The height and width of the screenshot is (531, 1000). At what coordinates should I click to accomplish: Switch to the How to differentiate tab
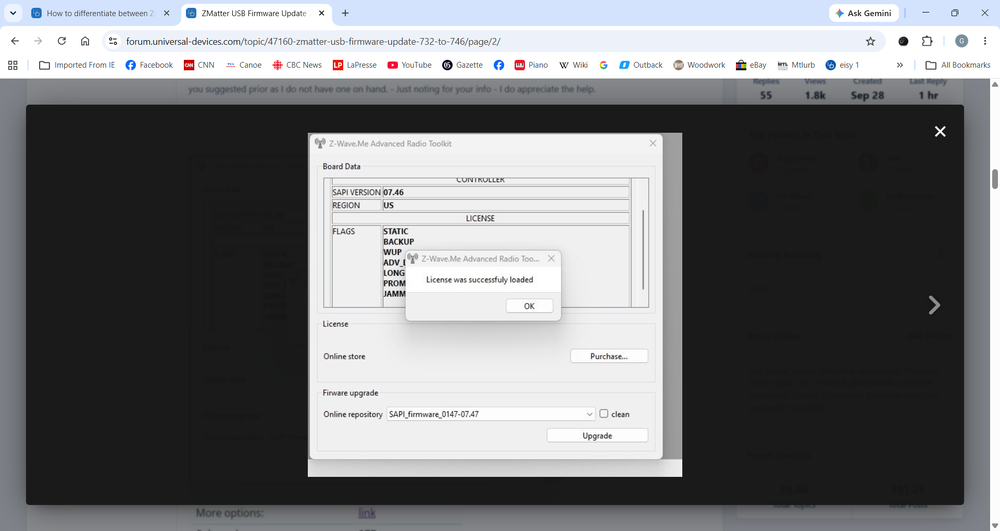[100, 13]
